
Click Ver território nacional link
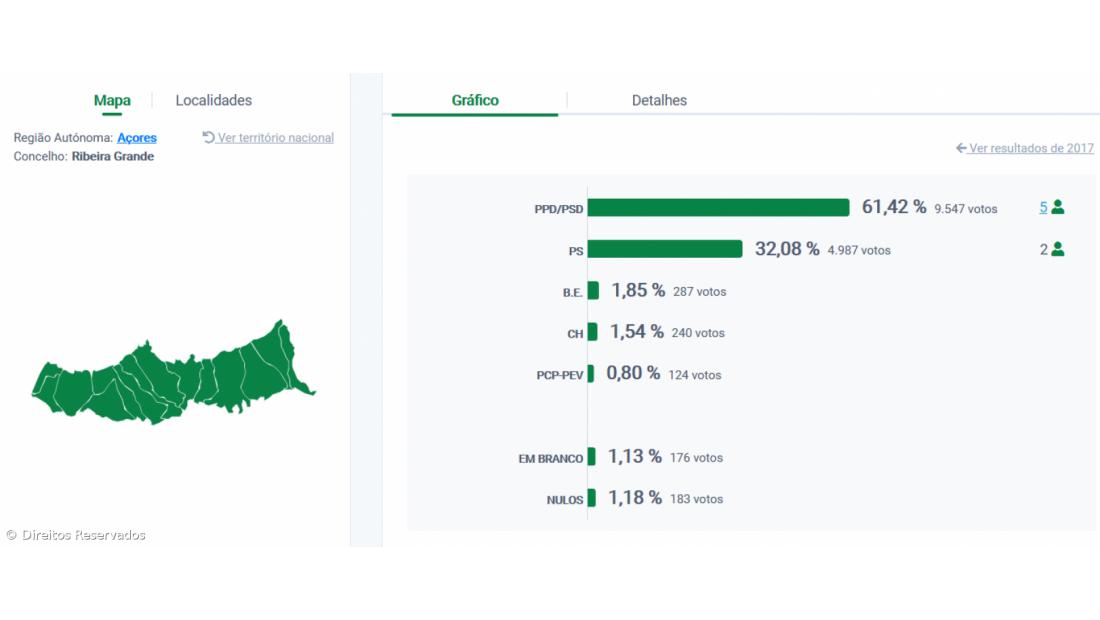[276, 138]
